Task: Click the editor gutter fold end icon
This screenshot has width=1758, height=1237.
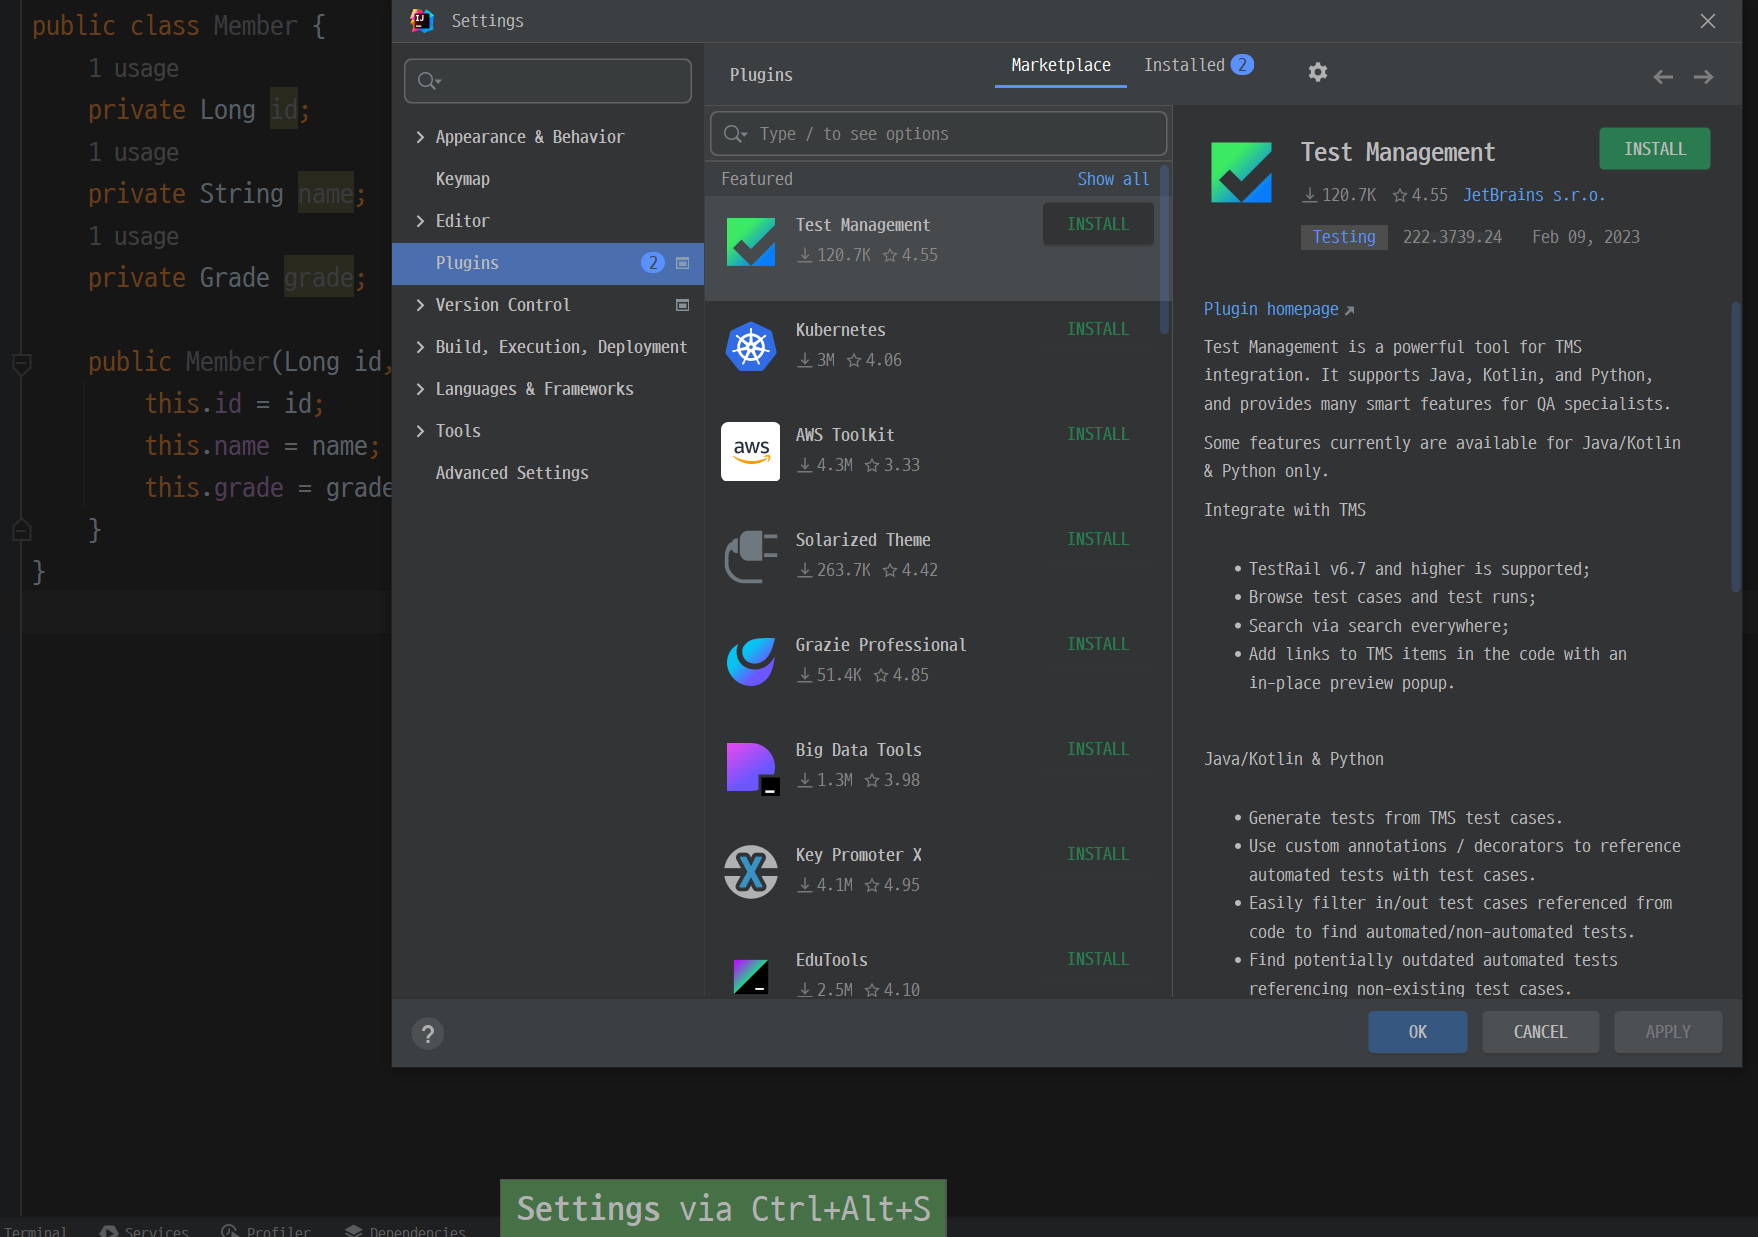Action: click(22, 530)
